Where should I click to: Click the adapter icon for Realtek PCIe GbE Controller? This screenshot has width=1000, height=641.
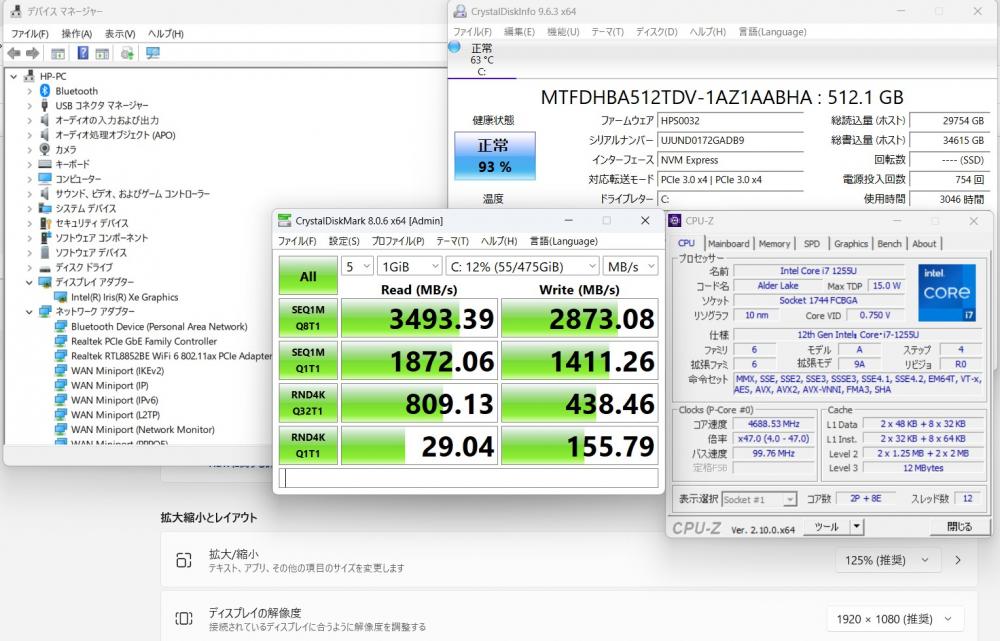point(61,341)
